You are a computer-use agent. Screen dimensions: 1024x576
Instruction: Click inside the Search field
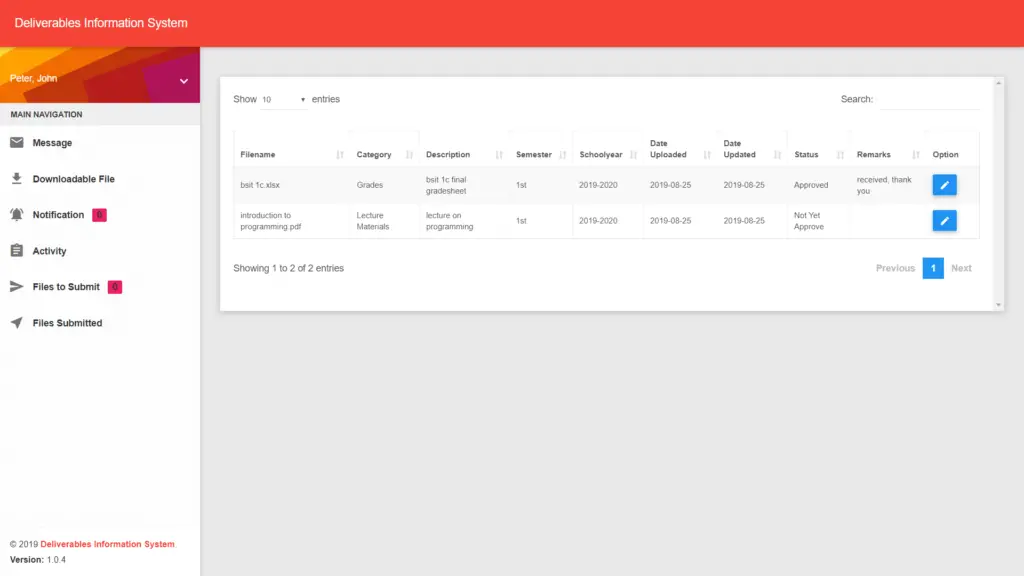pyautogui.click(x=930, y=99)
